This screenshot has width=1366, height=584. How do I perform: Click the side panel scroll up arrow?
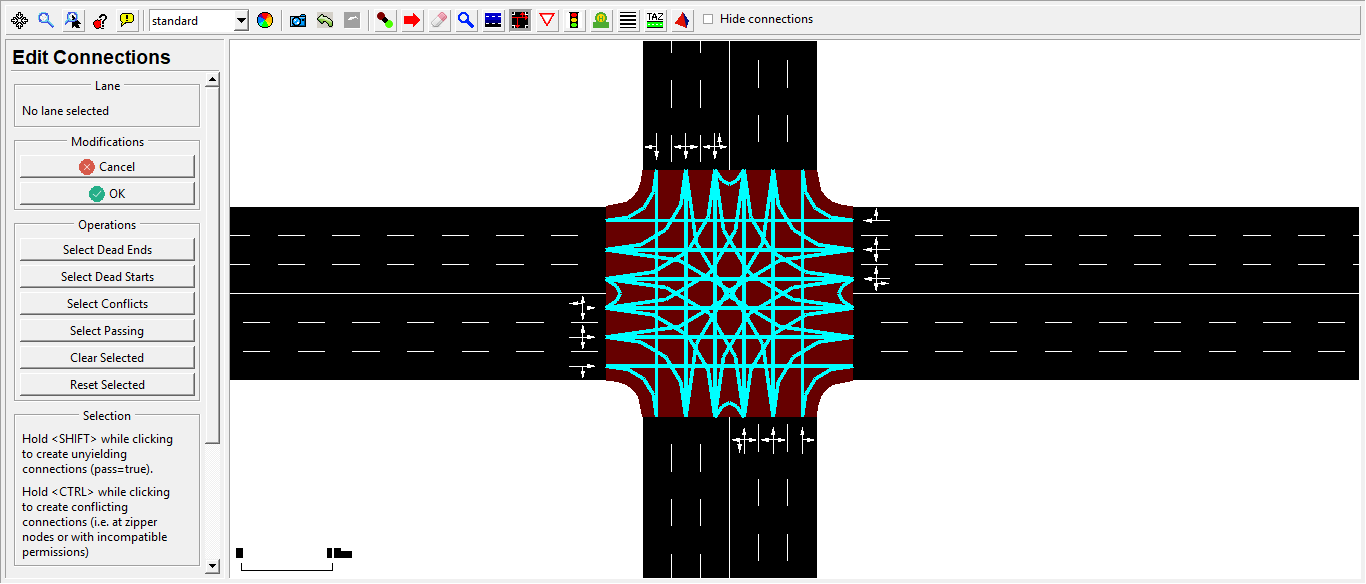coord(212,80)
